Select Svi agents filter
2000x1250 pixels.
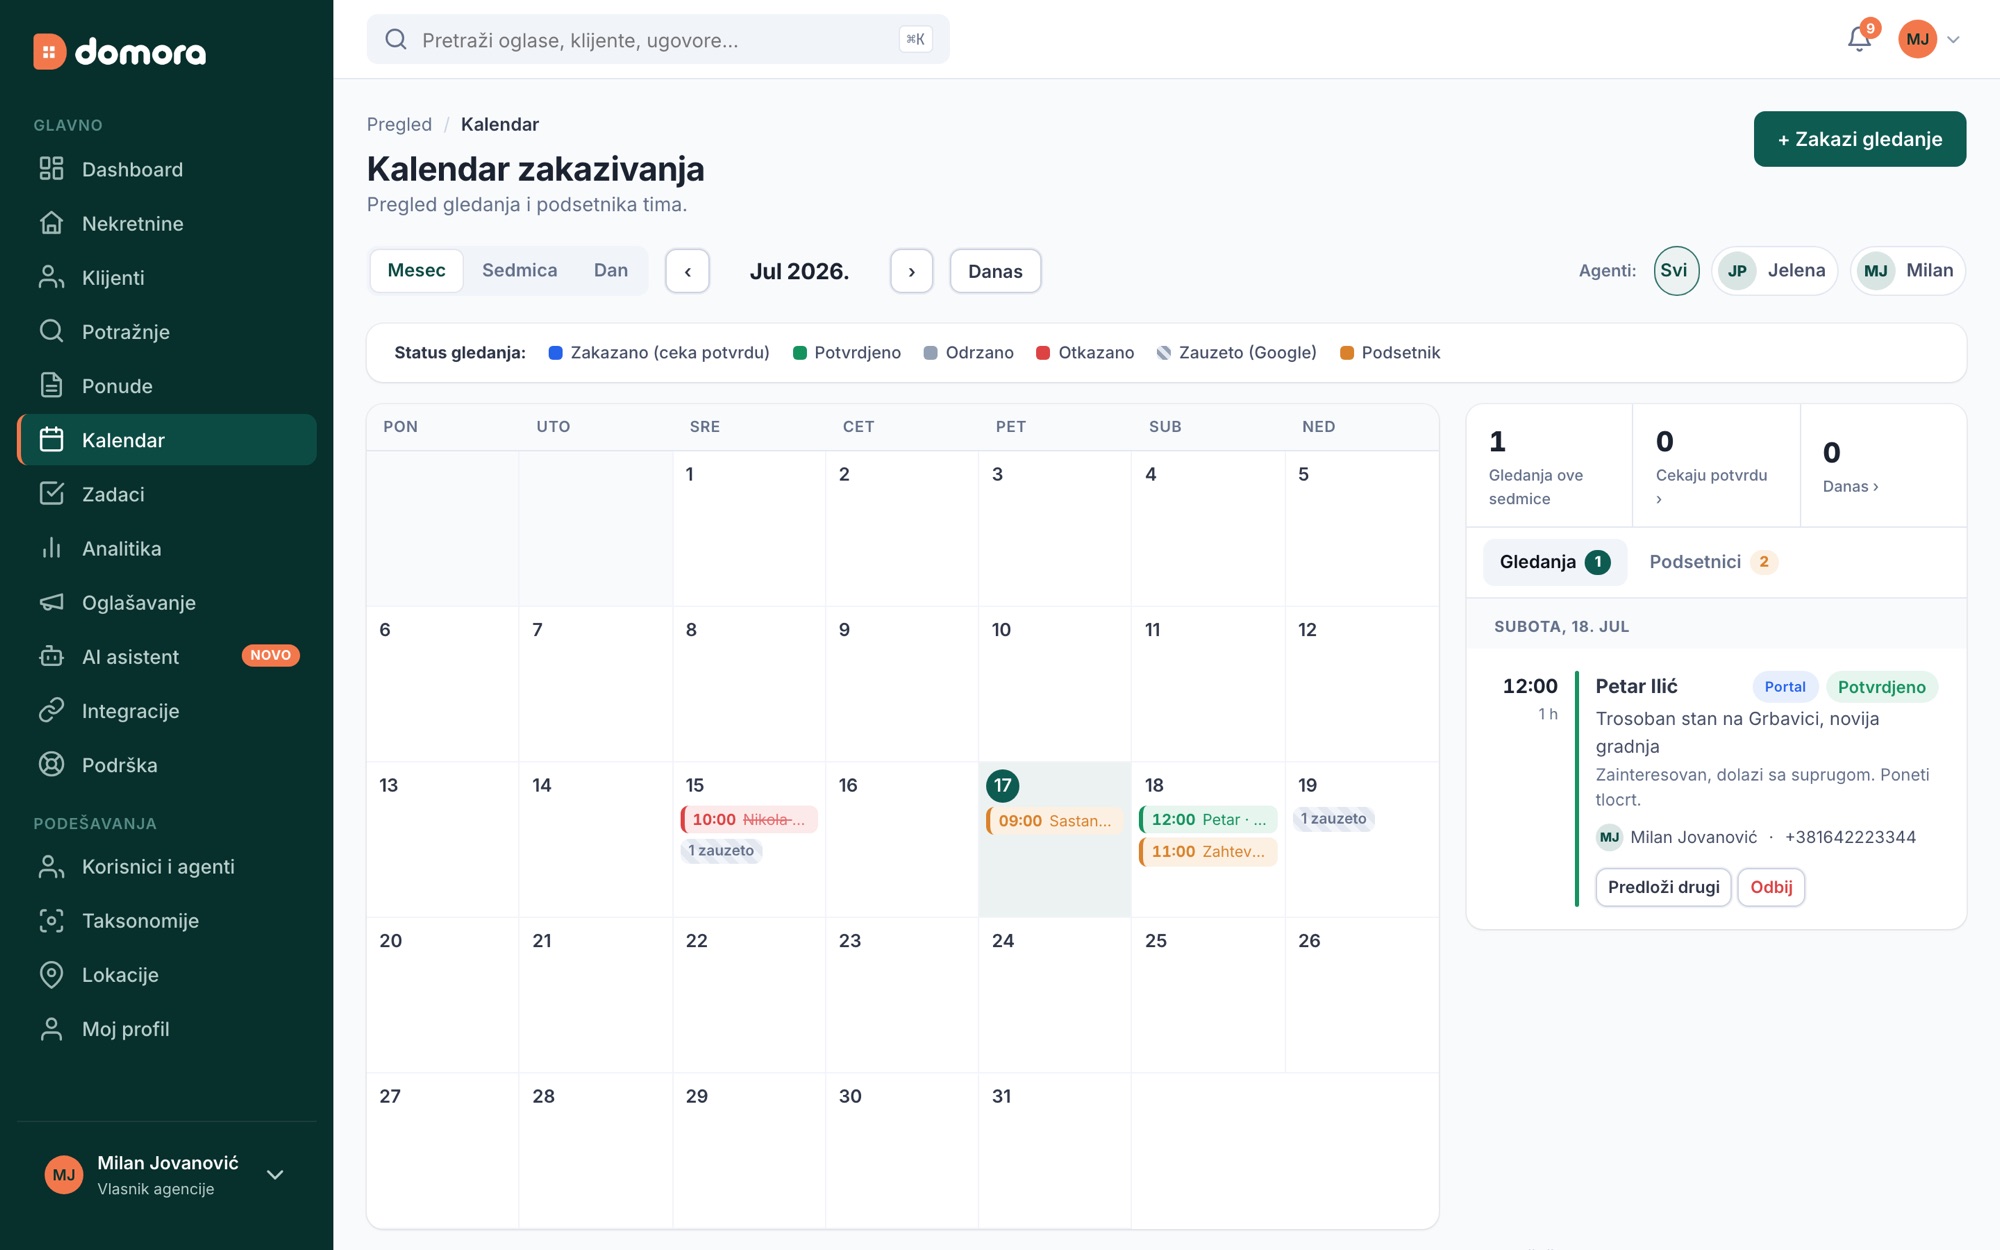[x=1676, y=270]
